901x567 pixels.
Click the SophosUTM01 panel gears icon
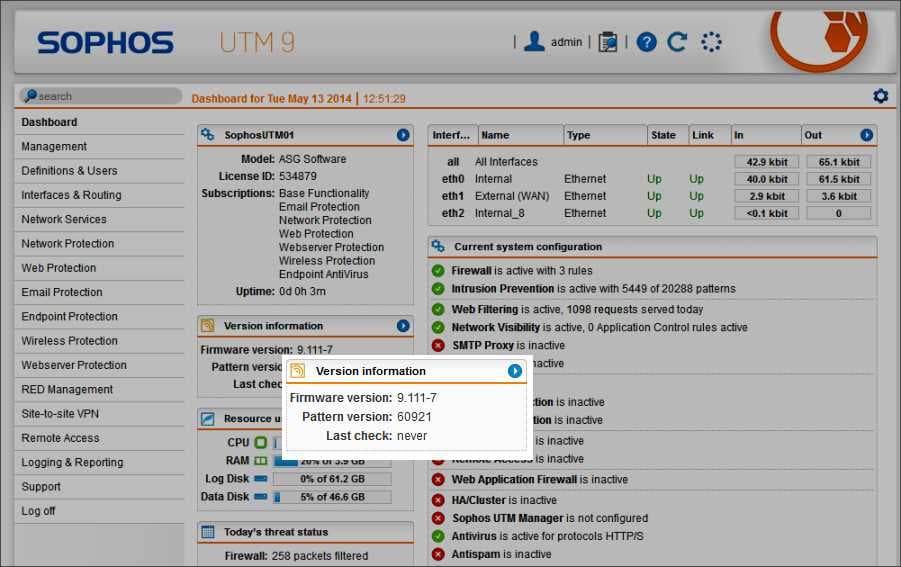pyautogui.click(x=207, y=135)
